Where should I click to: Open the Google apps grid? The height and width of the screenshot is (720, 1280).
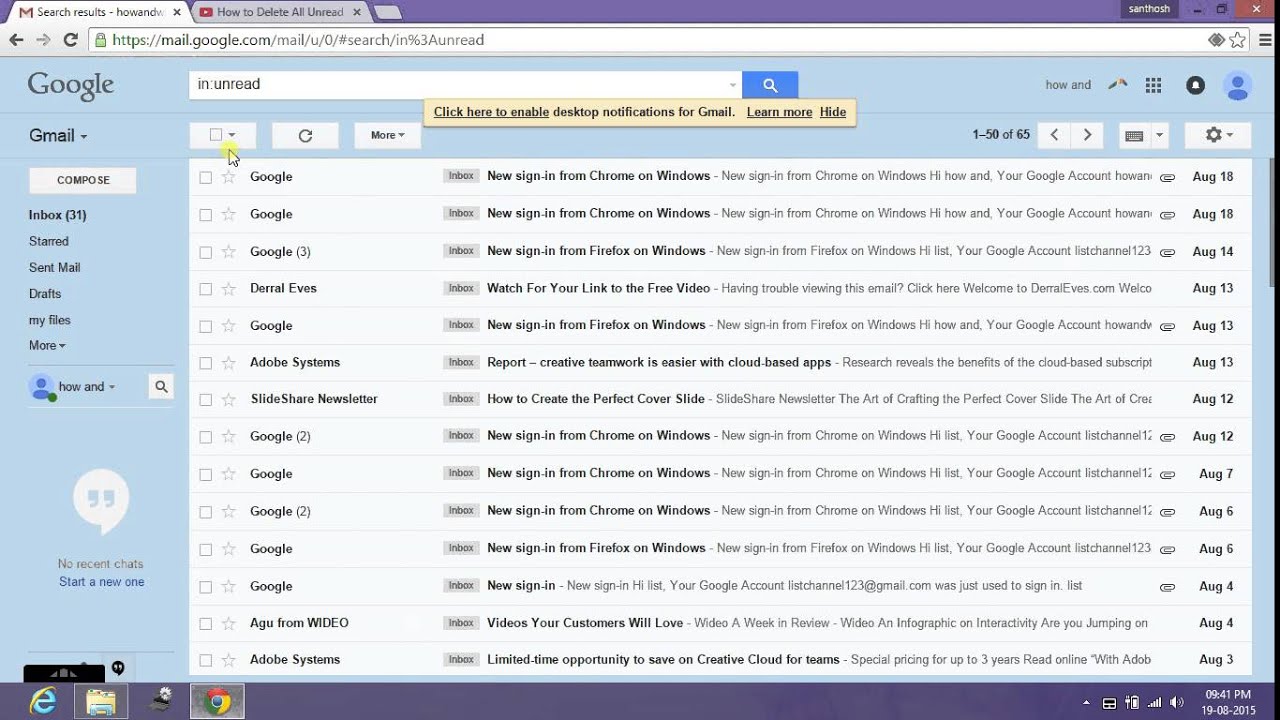tap(1153, 85)
